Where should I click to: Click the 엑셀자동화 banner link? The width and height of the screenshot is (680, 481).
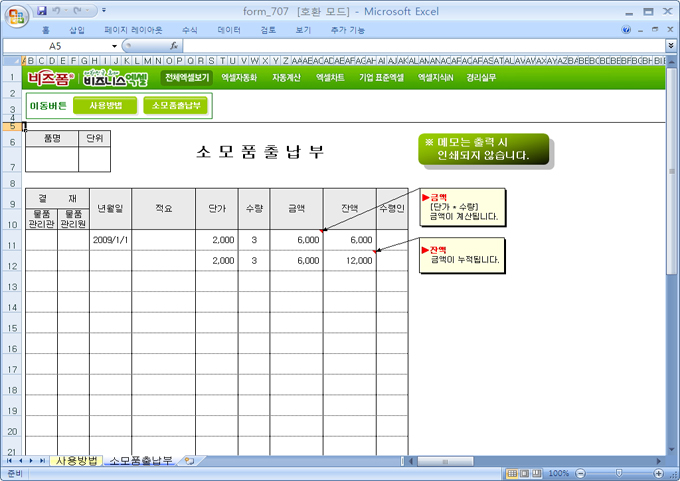pyautogui.click(x=239, y=78)
